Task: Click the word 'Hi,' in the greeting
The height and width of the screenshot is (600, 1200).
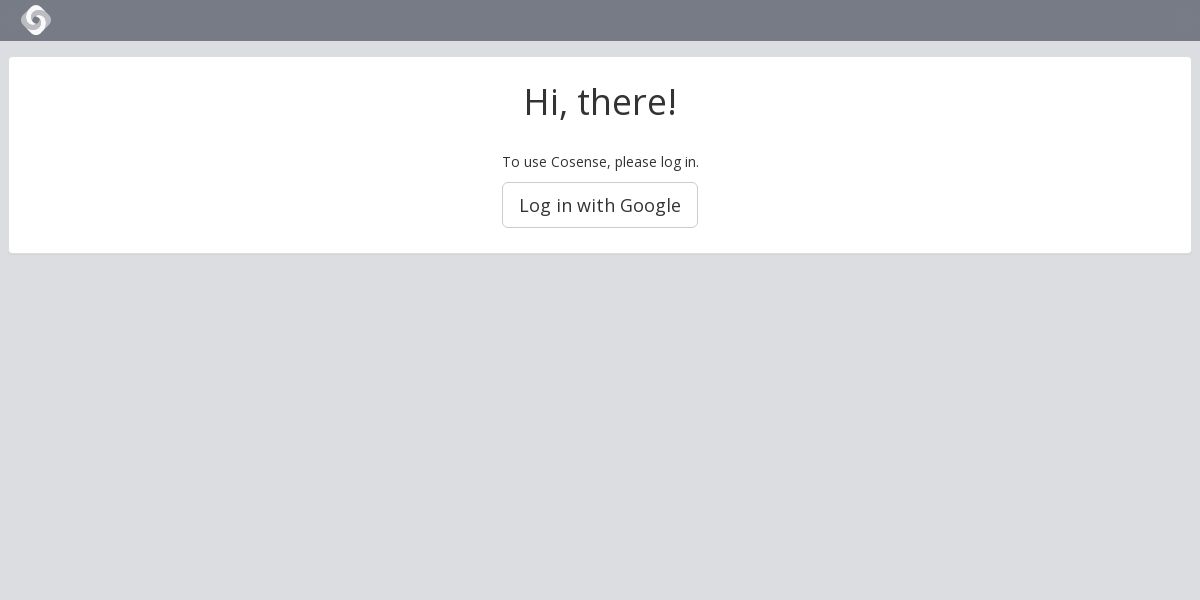Action: tap(546, 102)
